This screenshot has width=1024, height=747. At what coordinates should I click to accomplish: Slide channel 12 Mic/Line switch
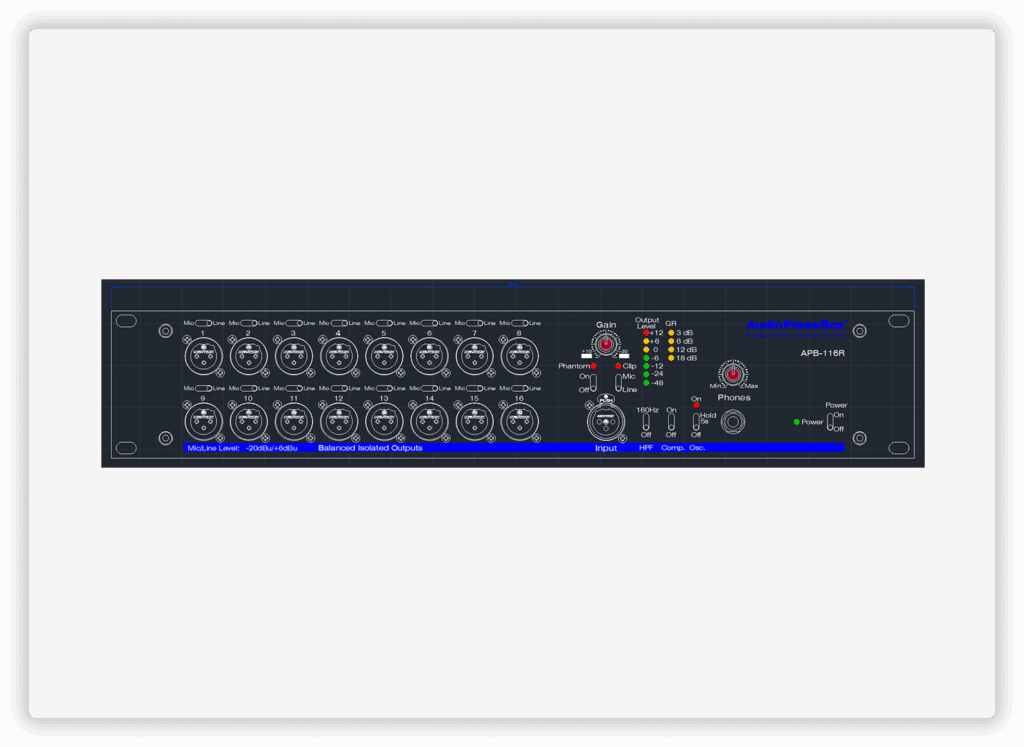(338, 388)
